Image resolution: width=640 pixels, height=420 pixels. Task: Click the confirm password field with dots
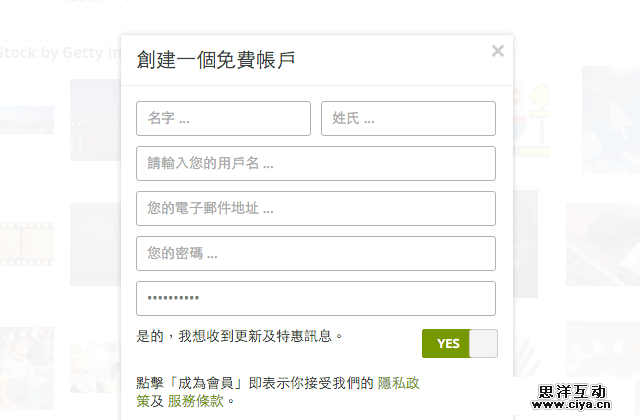pyautogui.click(x=316, y=298)
